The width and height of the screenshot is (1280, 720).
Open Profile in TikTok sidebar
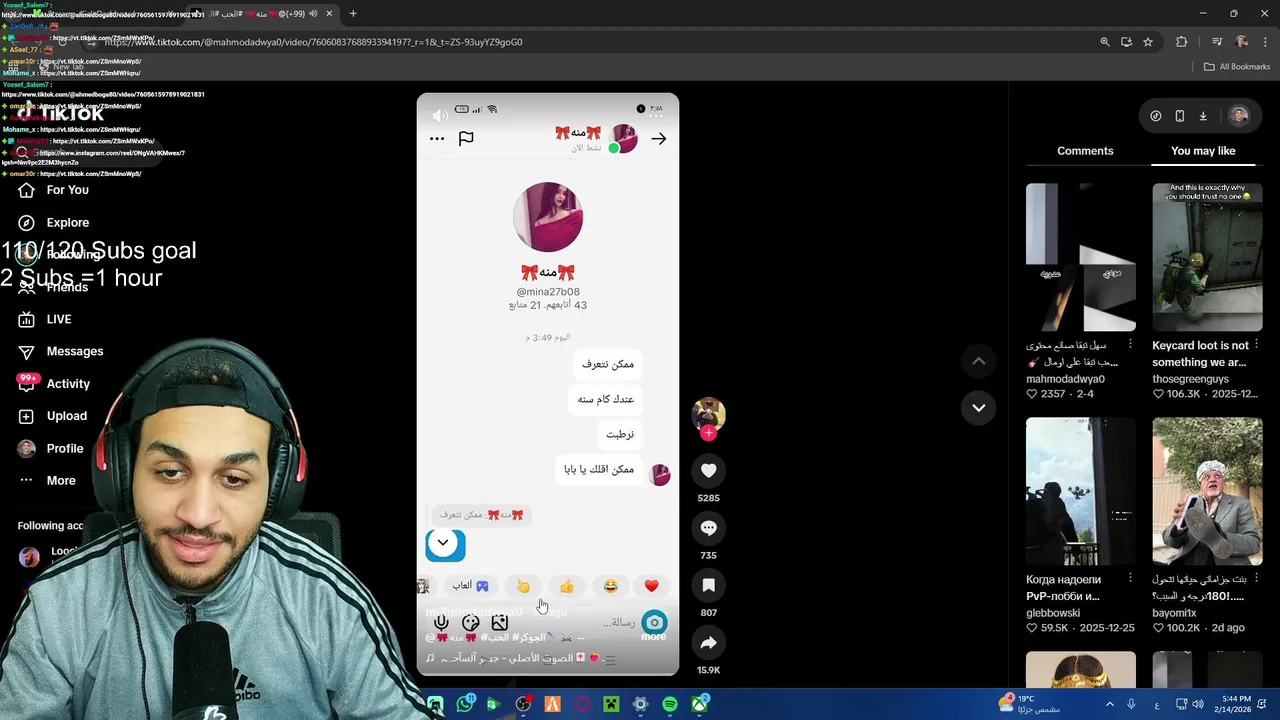click(x=65, y=448)
